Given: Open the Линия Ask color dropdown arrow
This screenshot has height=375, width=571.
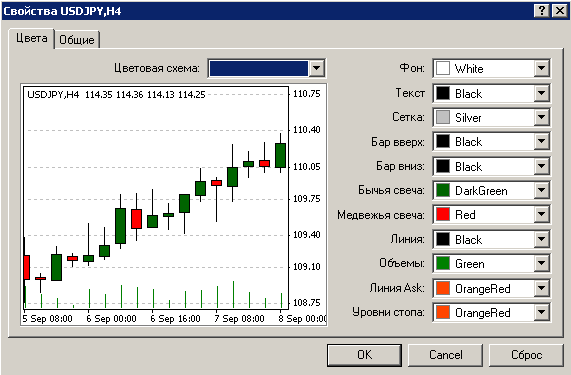Looking at the screenshot, I should click(x=541, y=288).
